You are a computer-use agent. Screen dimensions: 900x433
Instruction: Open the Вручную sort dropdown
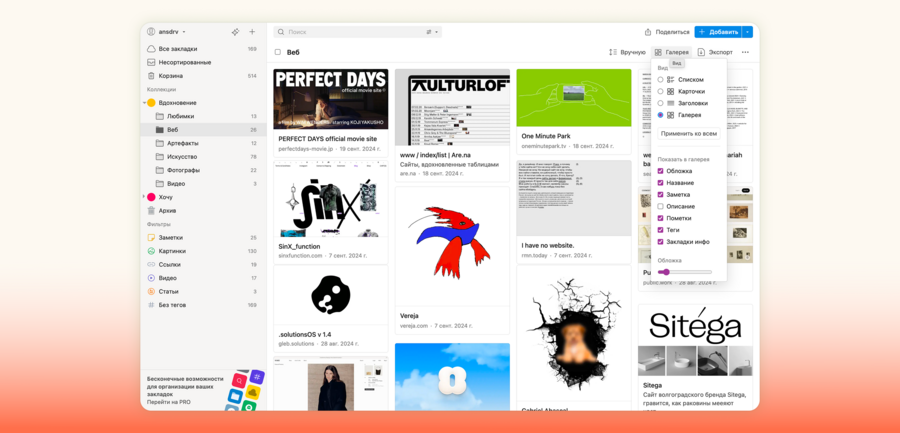[x=627, y=52]
